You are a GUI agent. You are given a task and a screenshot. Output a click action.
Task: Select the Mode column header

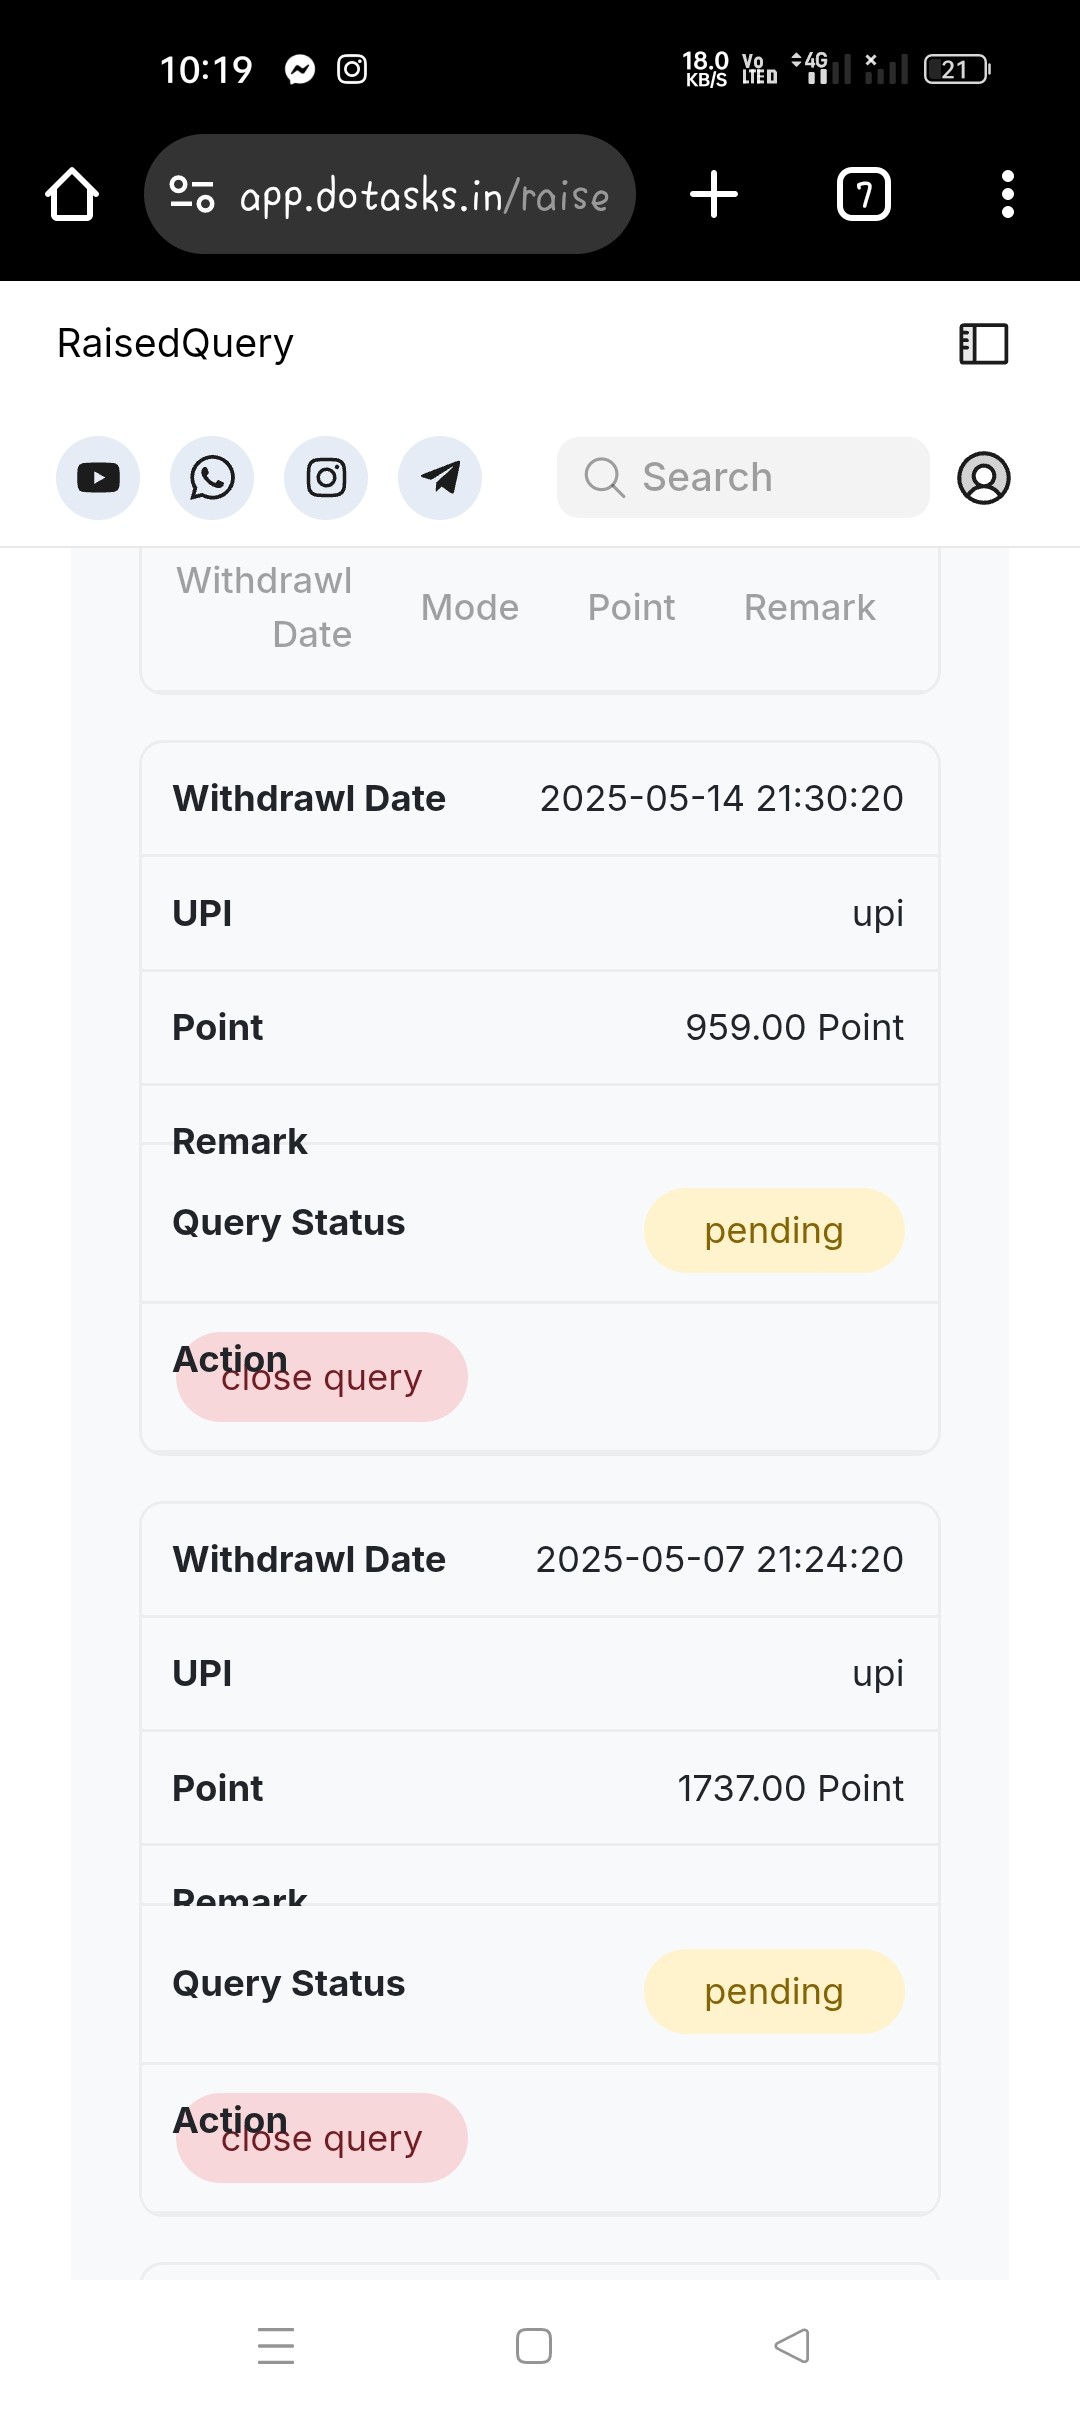pyautogui.click(x=470, y=608)
